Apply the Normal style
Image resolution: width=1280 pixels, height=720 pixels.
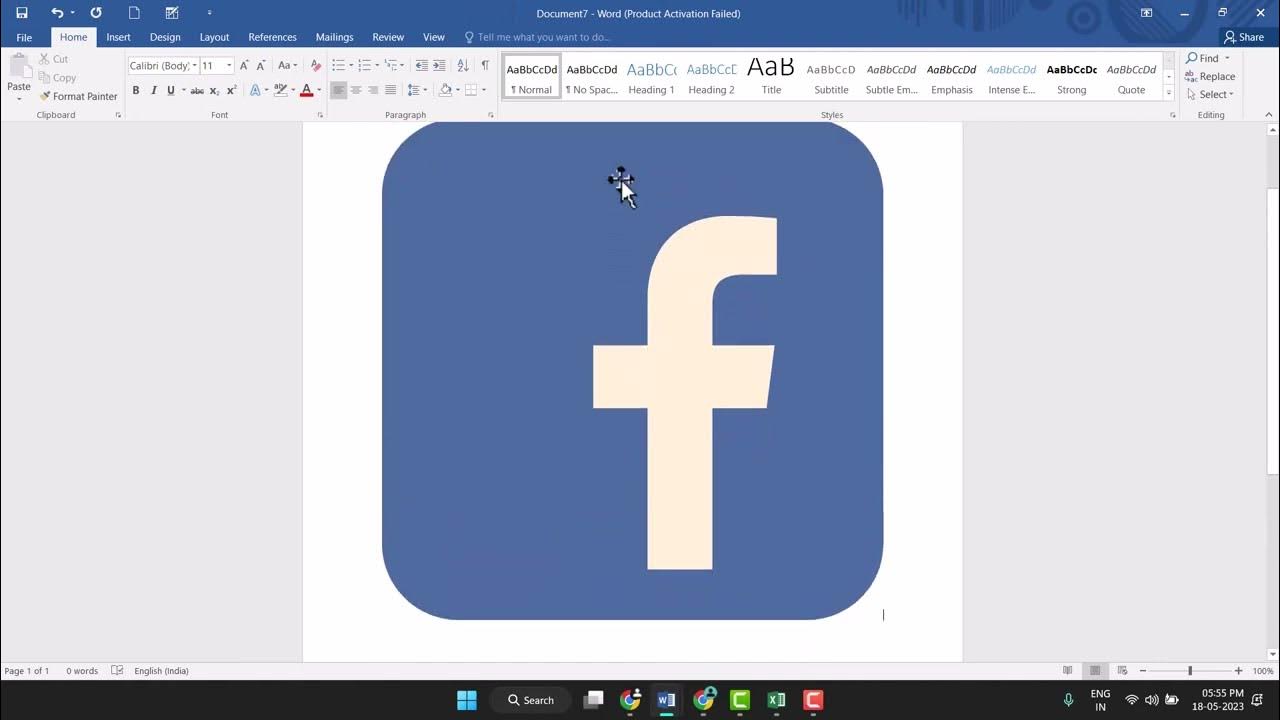pos(531,78)
